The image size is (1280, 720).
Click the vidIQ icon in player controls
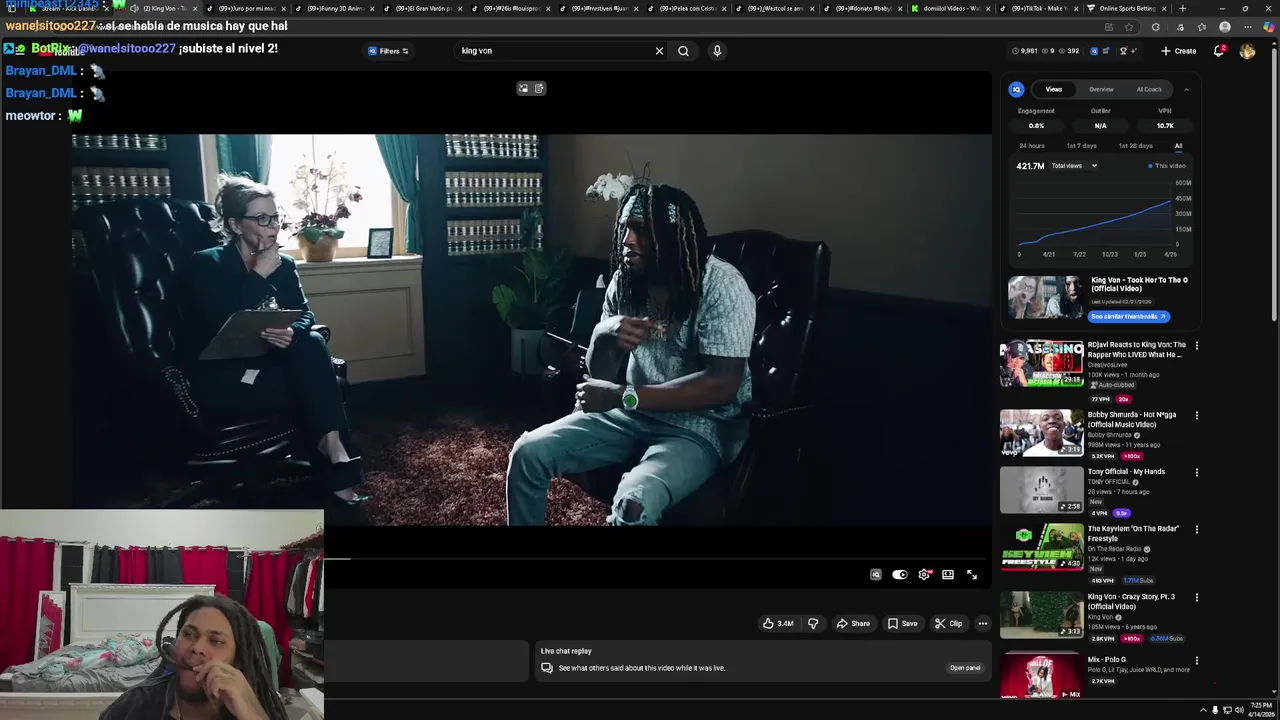coord(876,575)
